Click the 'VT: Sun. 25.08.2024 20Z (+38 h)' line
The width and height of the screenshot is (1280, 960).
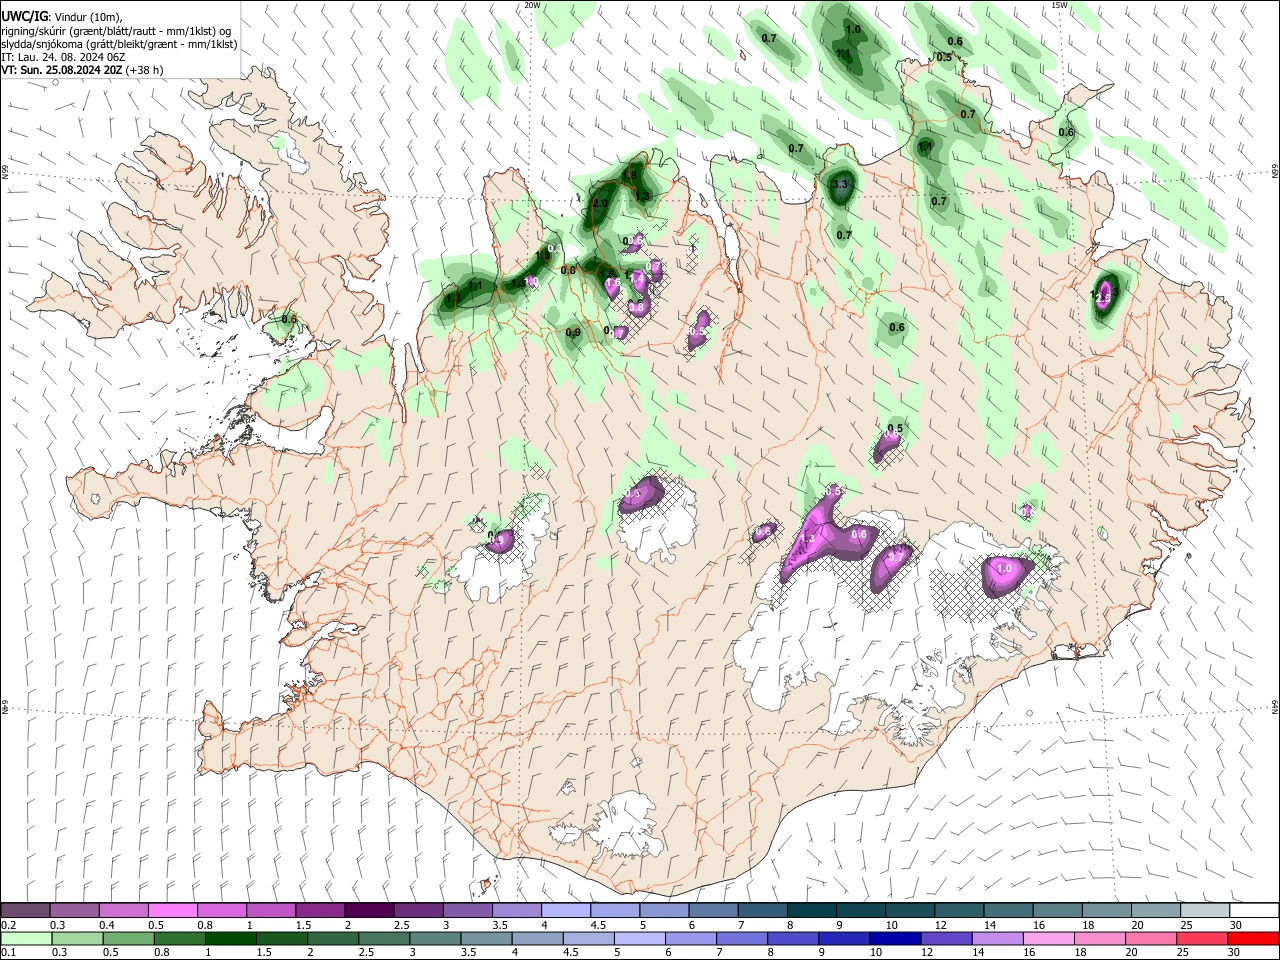click(82, 70)
